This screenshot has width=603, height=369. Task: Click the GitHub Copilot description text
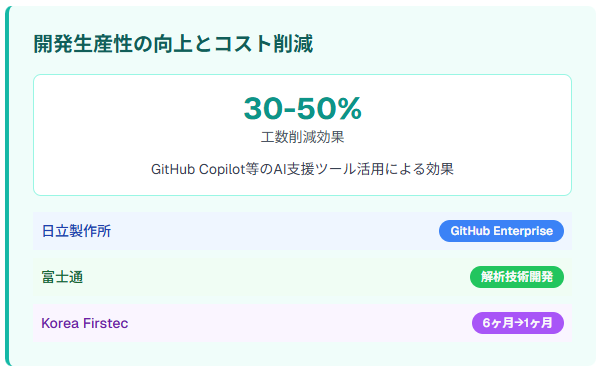pos(302,169)
